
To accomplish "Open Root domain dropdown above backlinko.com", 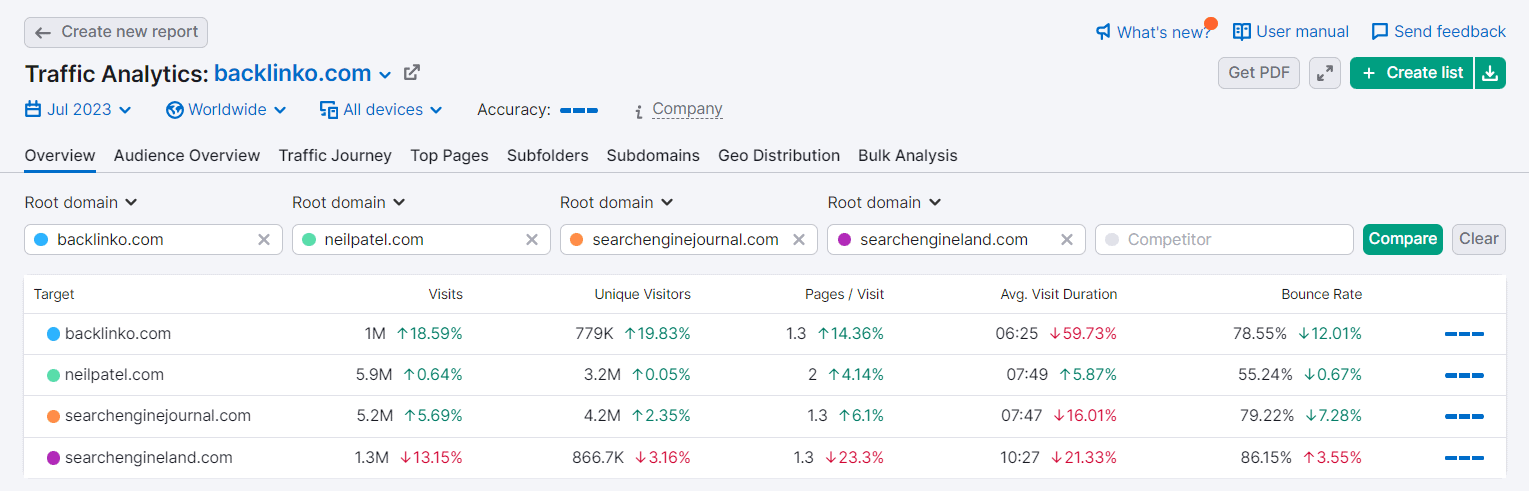I will click(x=81, y=203).
